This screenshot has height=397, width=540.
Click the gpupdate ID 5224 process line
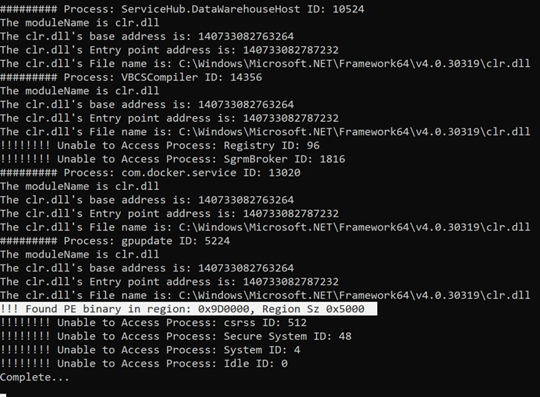[115, 241]
